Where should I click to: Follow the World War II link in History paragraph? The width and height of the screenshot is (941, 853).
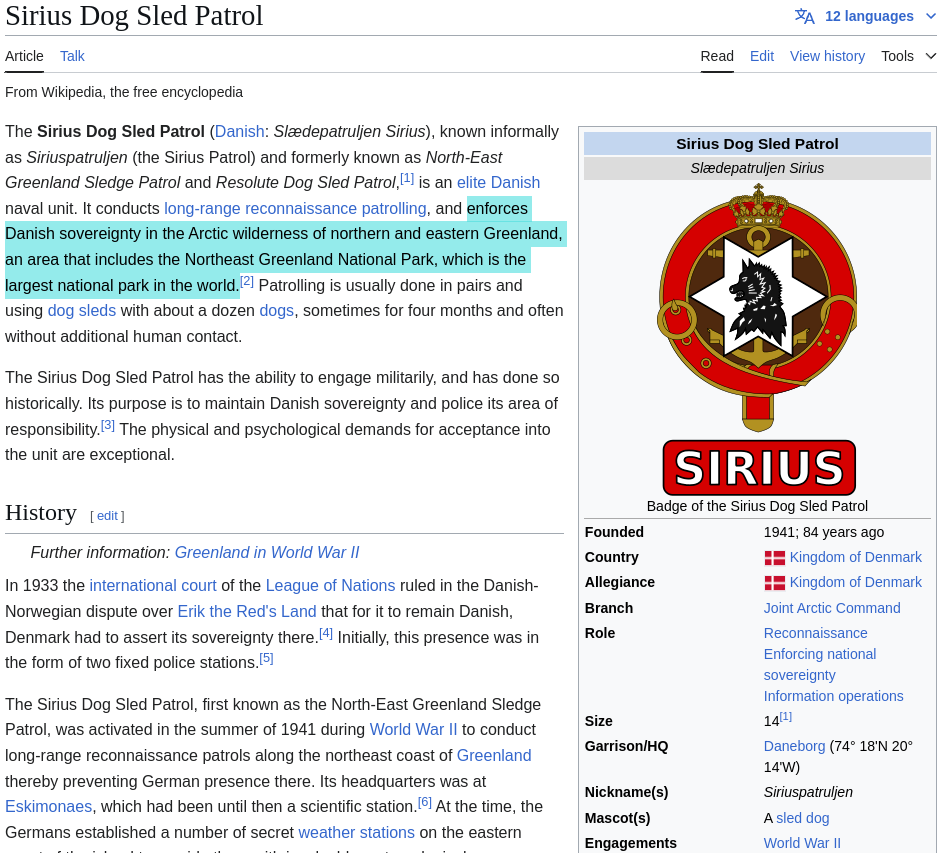tap(413, 729)
